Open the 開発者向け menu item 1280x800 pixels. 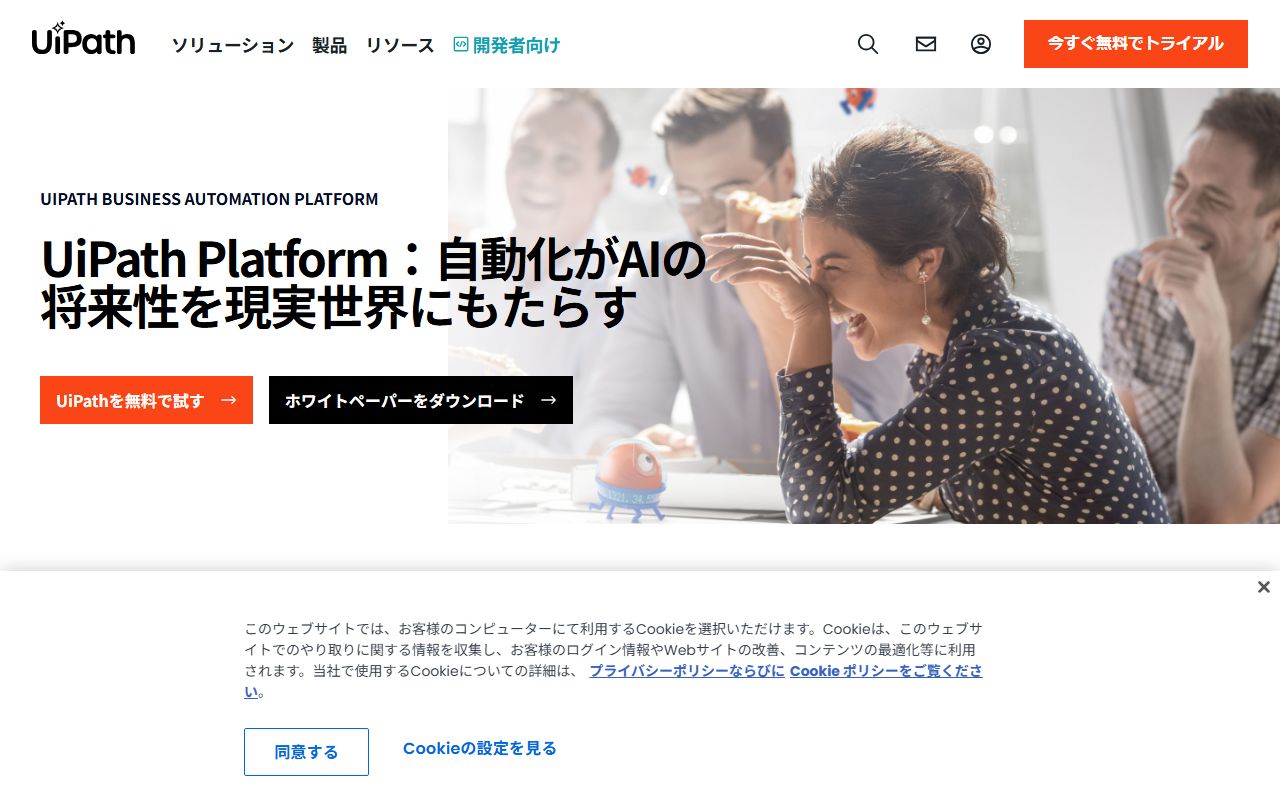(516, 45)
